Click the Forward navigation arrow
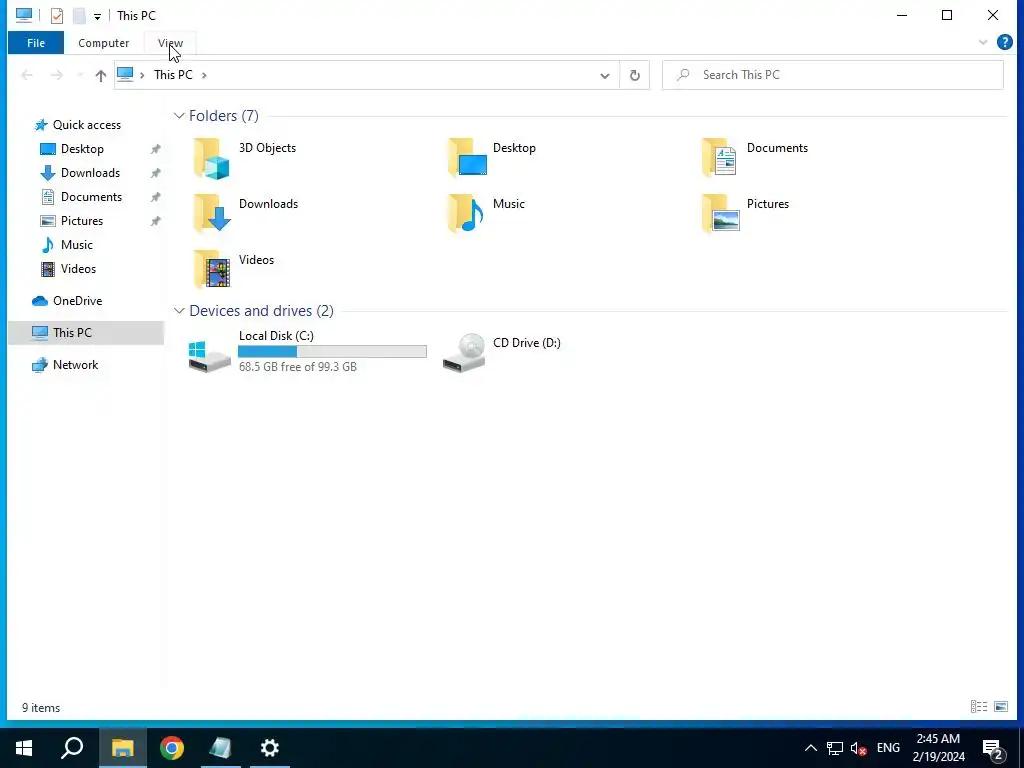Viewport: 1024px width, 768px height. tap(57, 75)
